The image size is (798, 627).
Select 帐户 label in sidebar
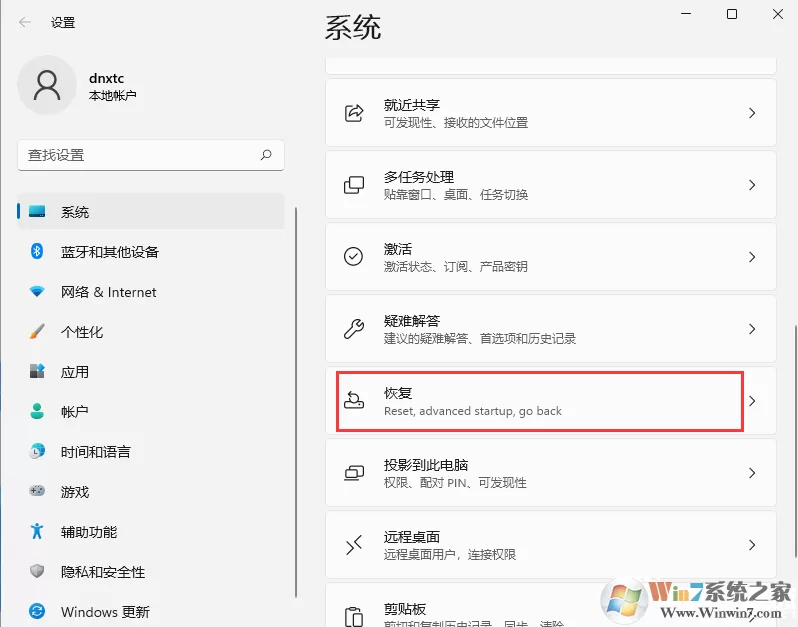[x=75, y=412]
